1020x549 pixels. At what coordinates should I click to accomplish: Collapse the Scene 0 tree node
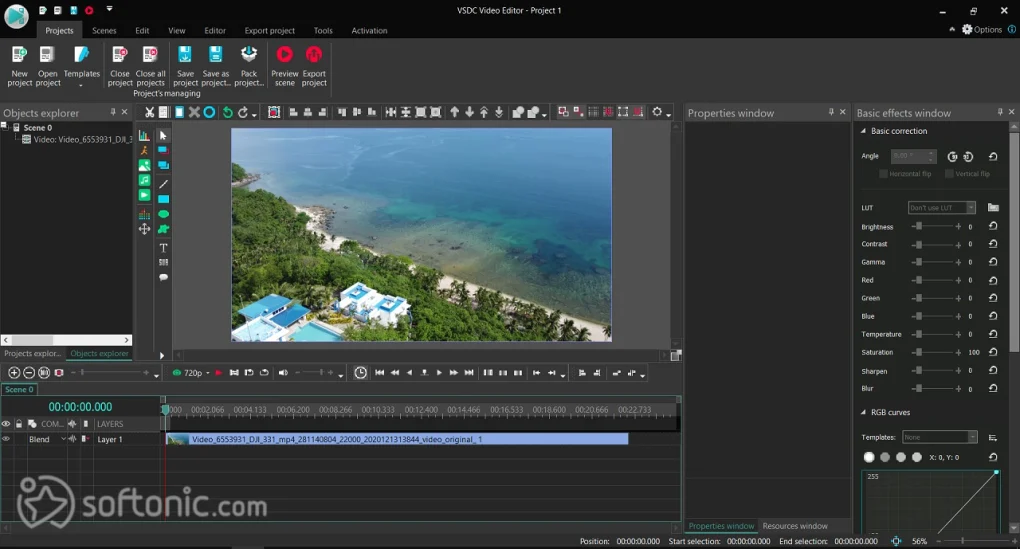click(5, 127)
